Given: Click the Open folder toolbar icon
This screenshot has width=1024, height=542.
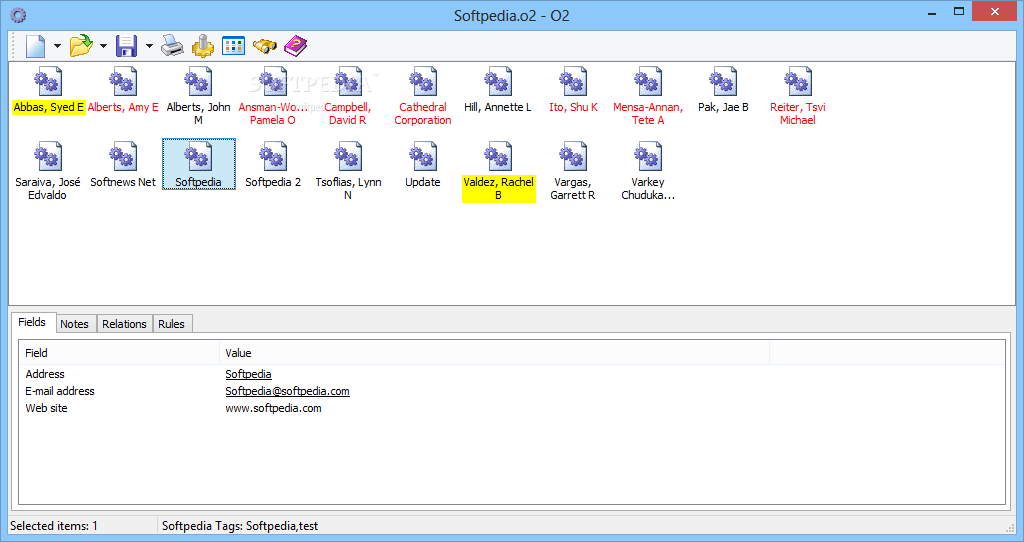Looking at the screenshot, I should click(81, 46).
